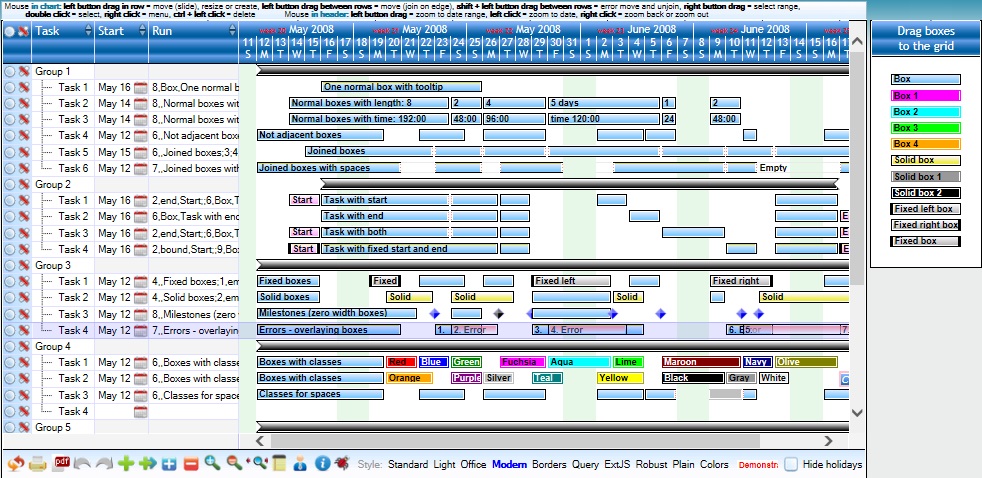
Task: Click the sort arrows in the Task column header
Action: pyautogui.click(x=88, y=30)
